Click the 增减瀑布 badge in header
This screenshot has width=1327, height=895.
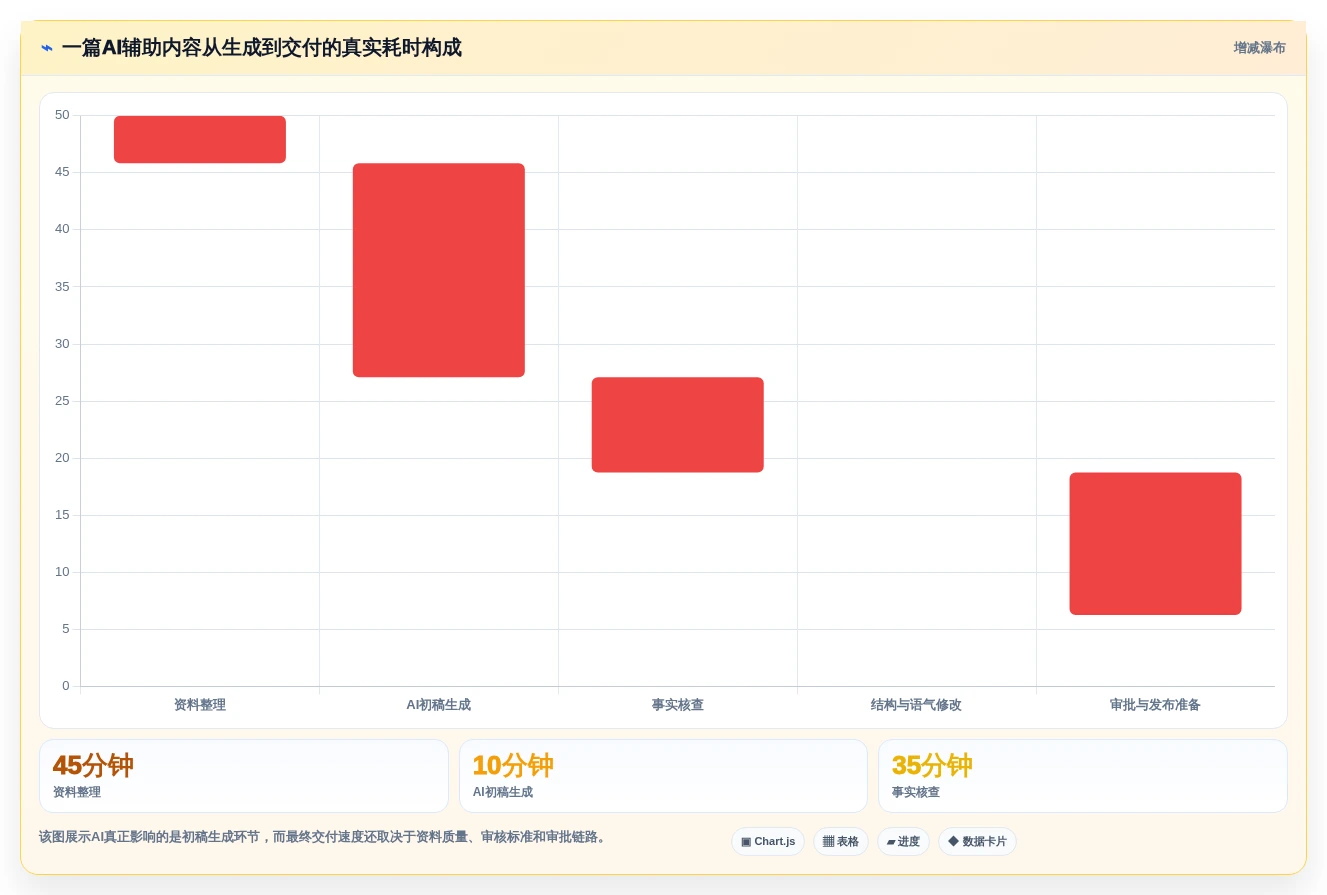1259,48
